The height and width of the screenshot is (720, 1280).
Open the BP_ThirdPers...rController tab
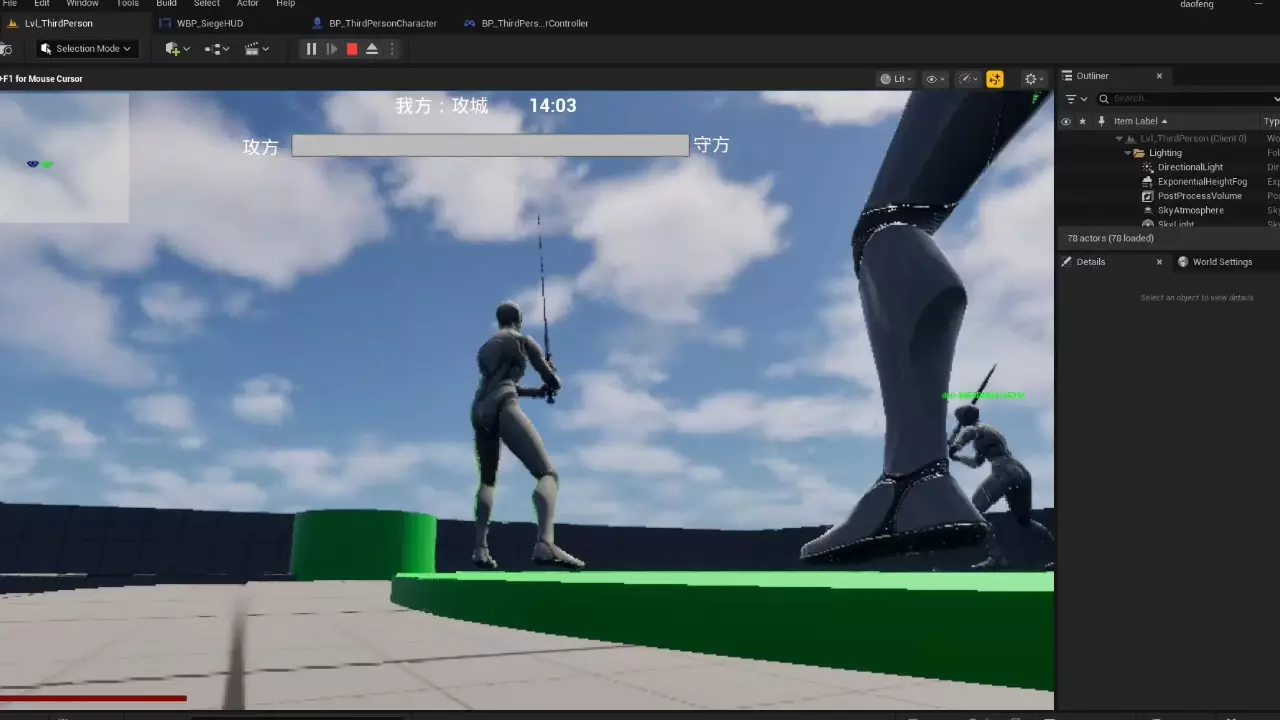point(535,23)
